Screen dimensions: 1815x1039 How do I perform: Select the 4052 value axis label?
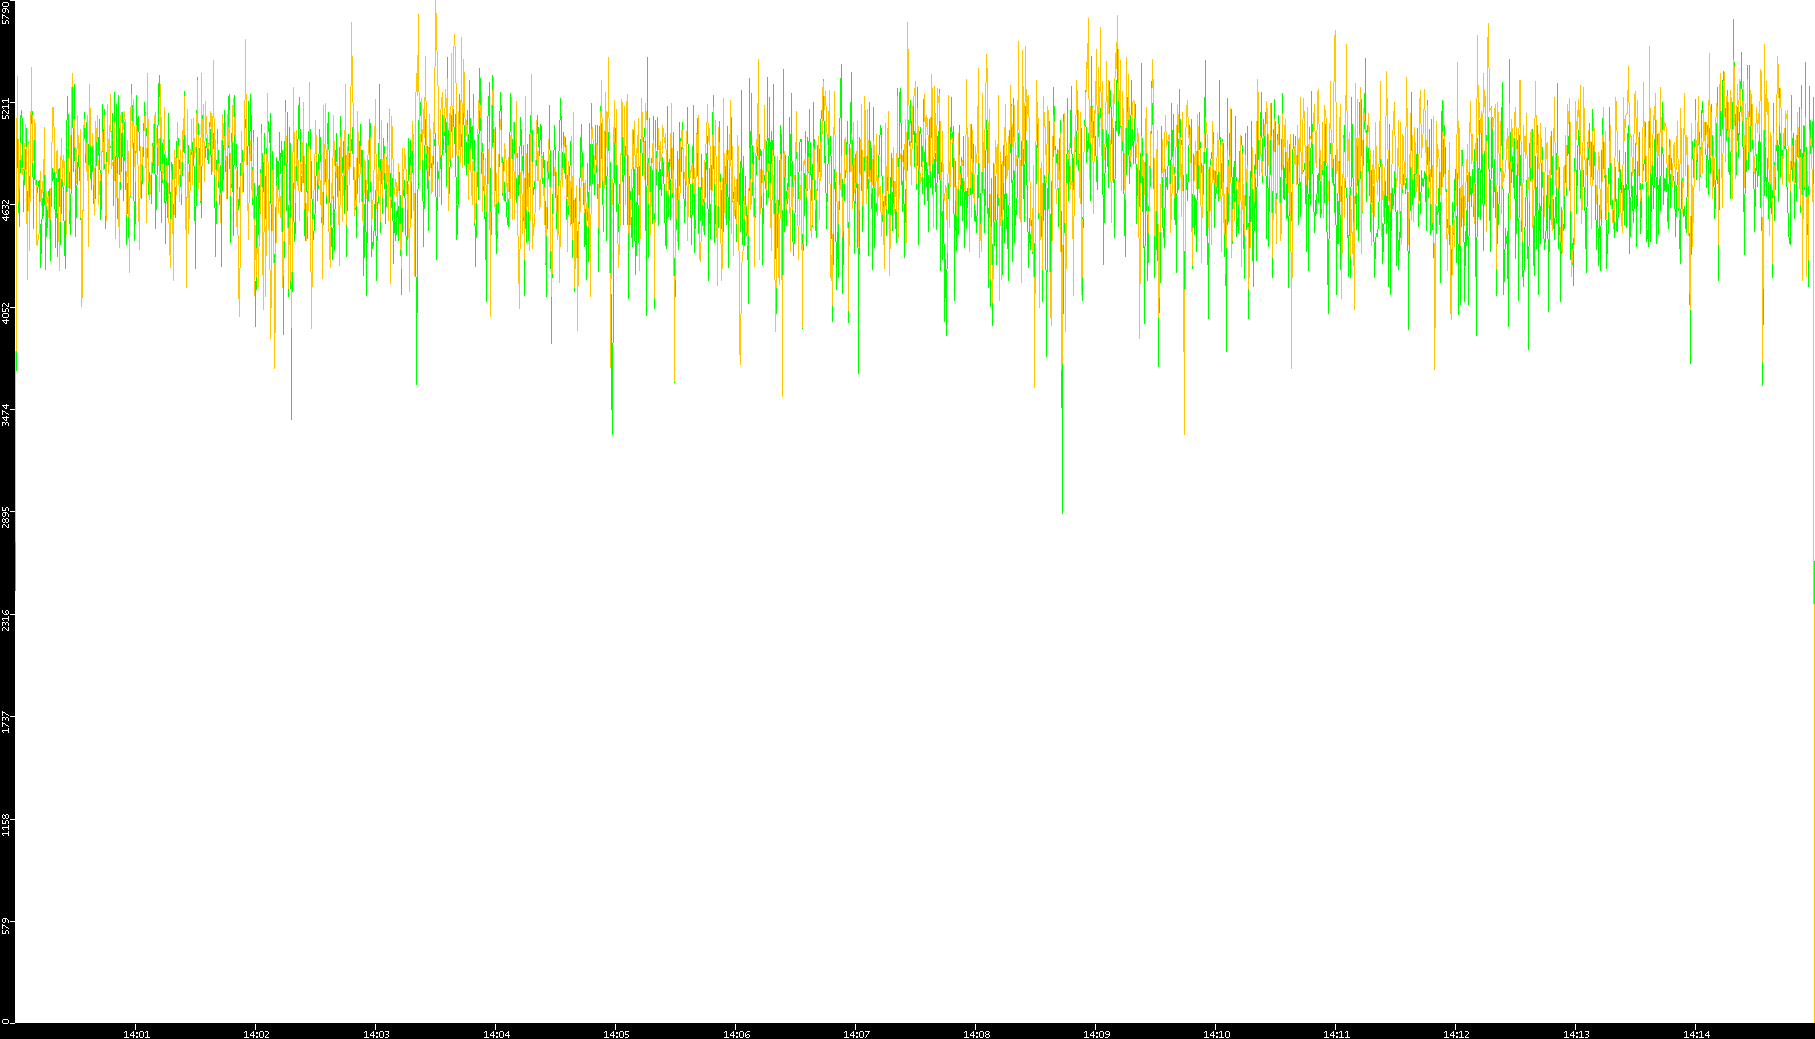6,313
